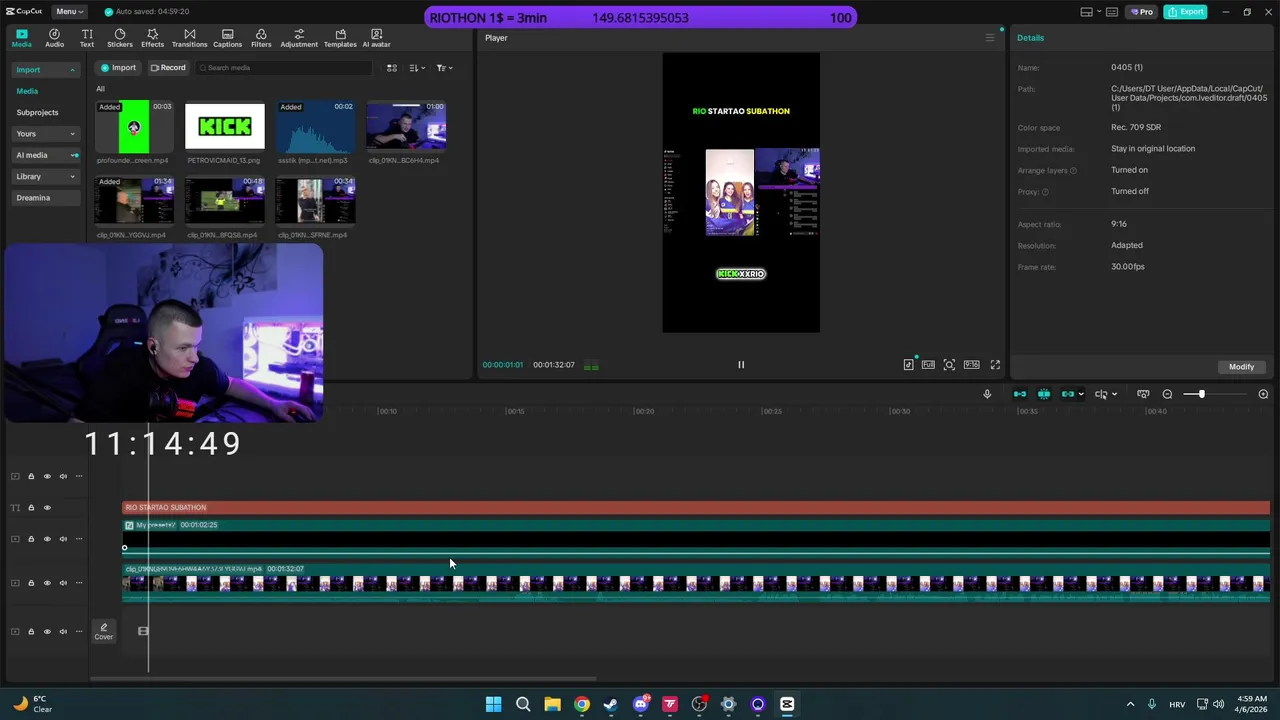The image size is (1280, 720).
Task: Click the timeline preview axis icon
Action: click(x=1143, y=394)
